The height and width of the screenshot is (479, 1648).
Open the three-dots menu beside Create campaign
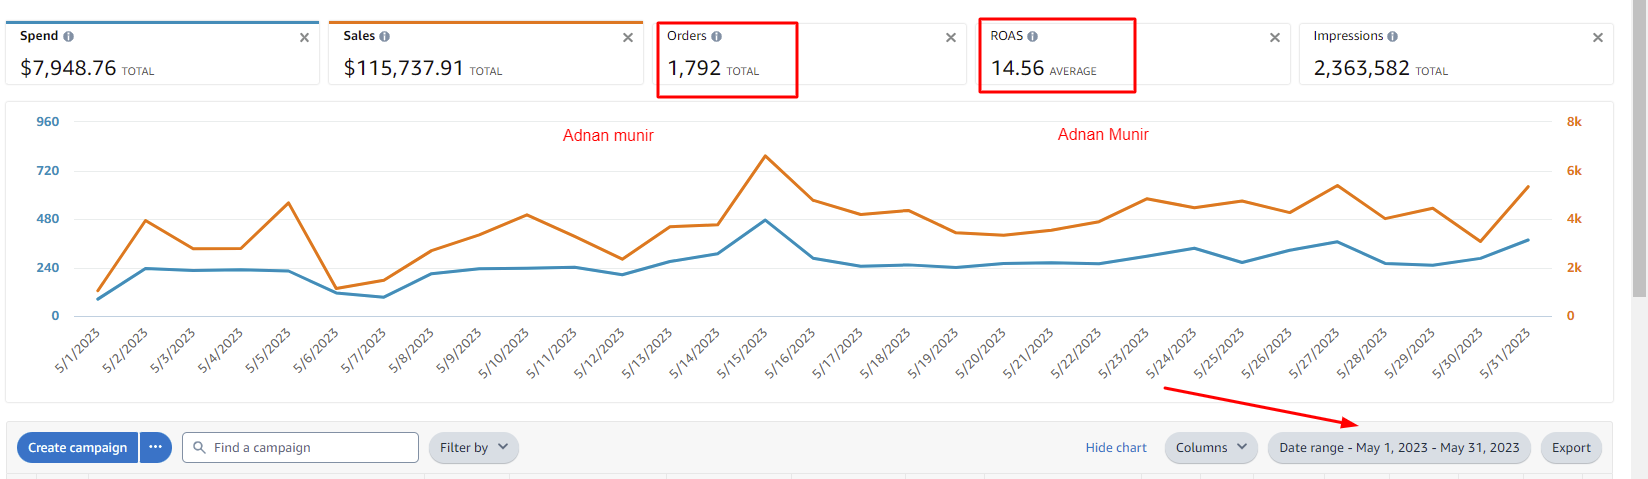[156, 447]
